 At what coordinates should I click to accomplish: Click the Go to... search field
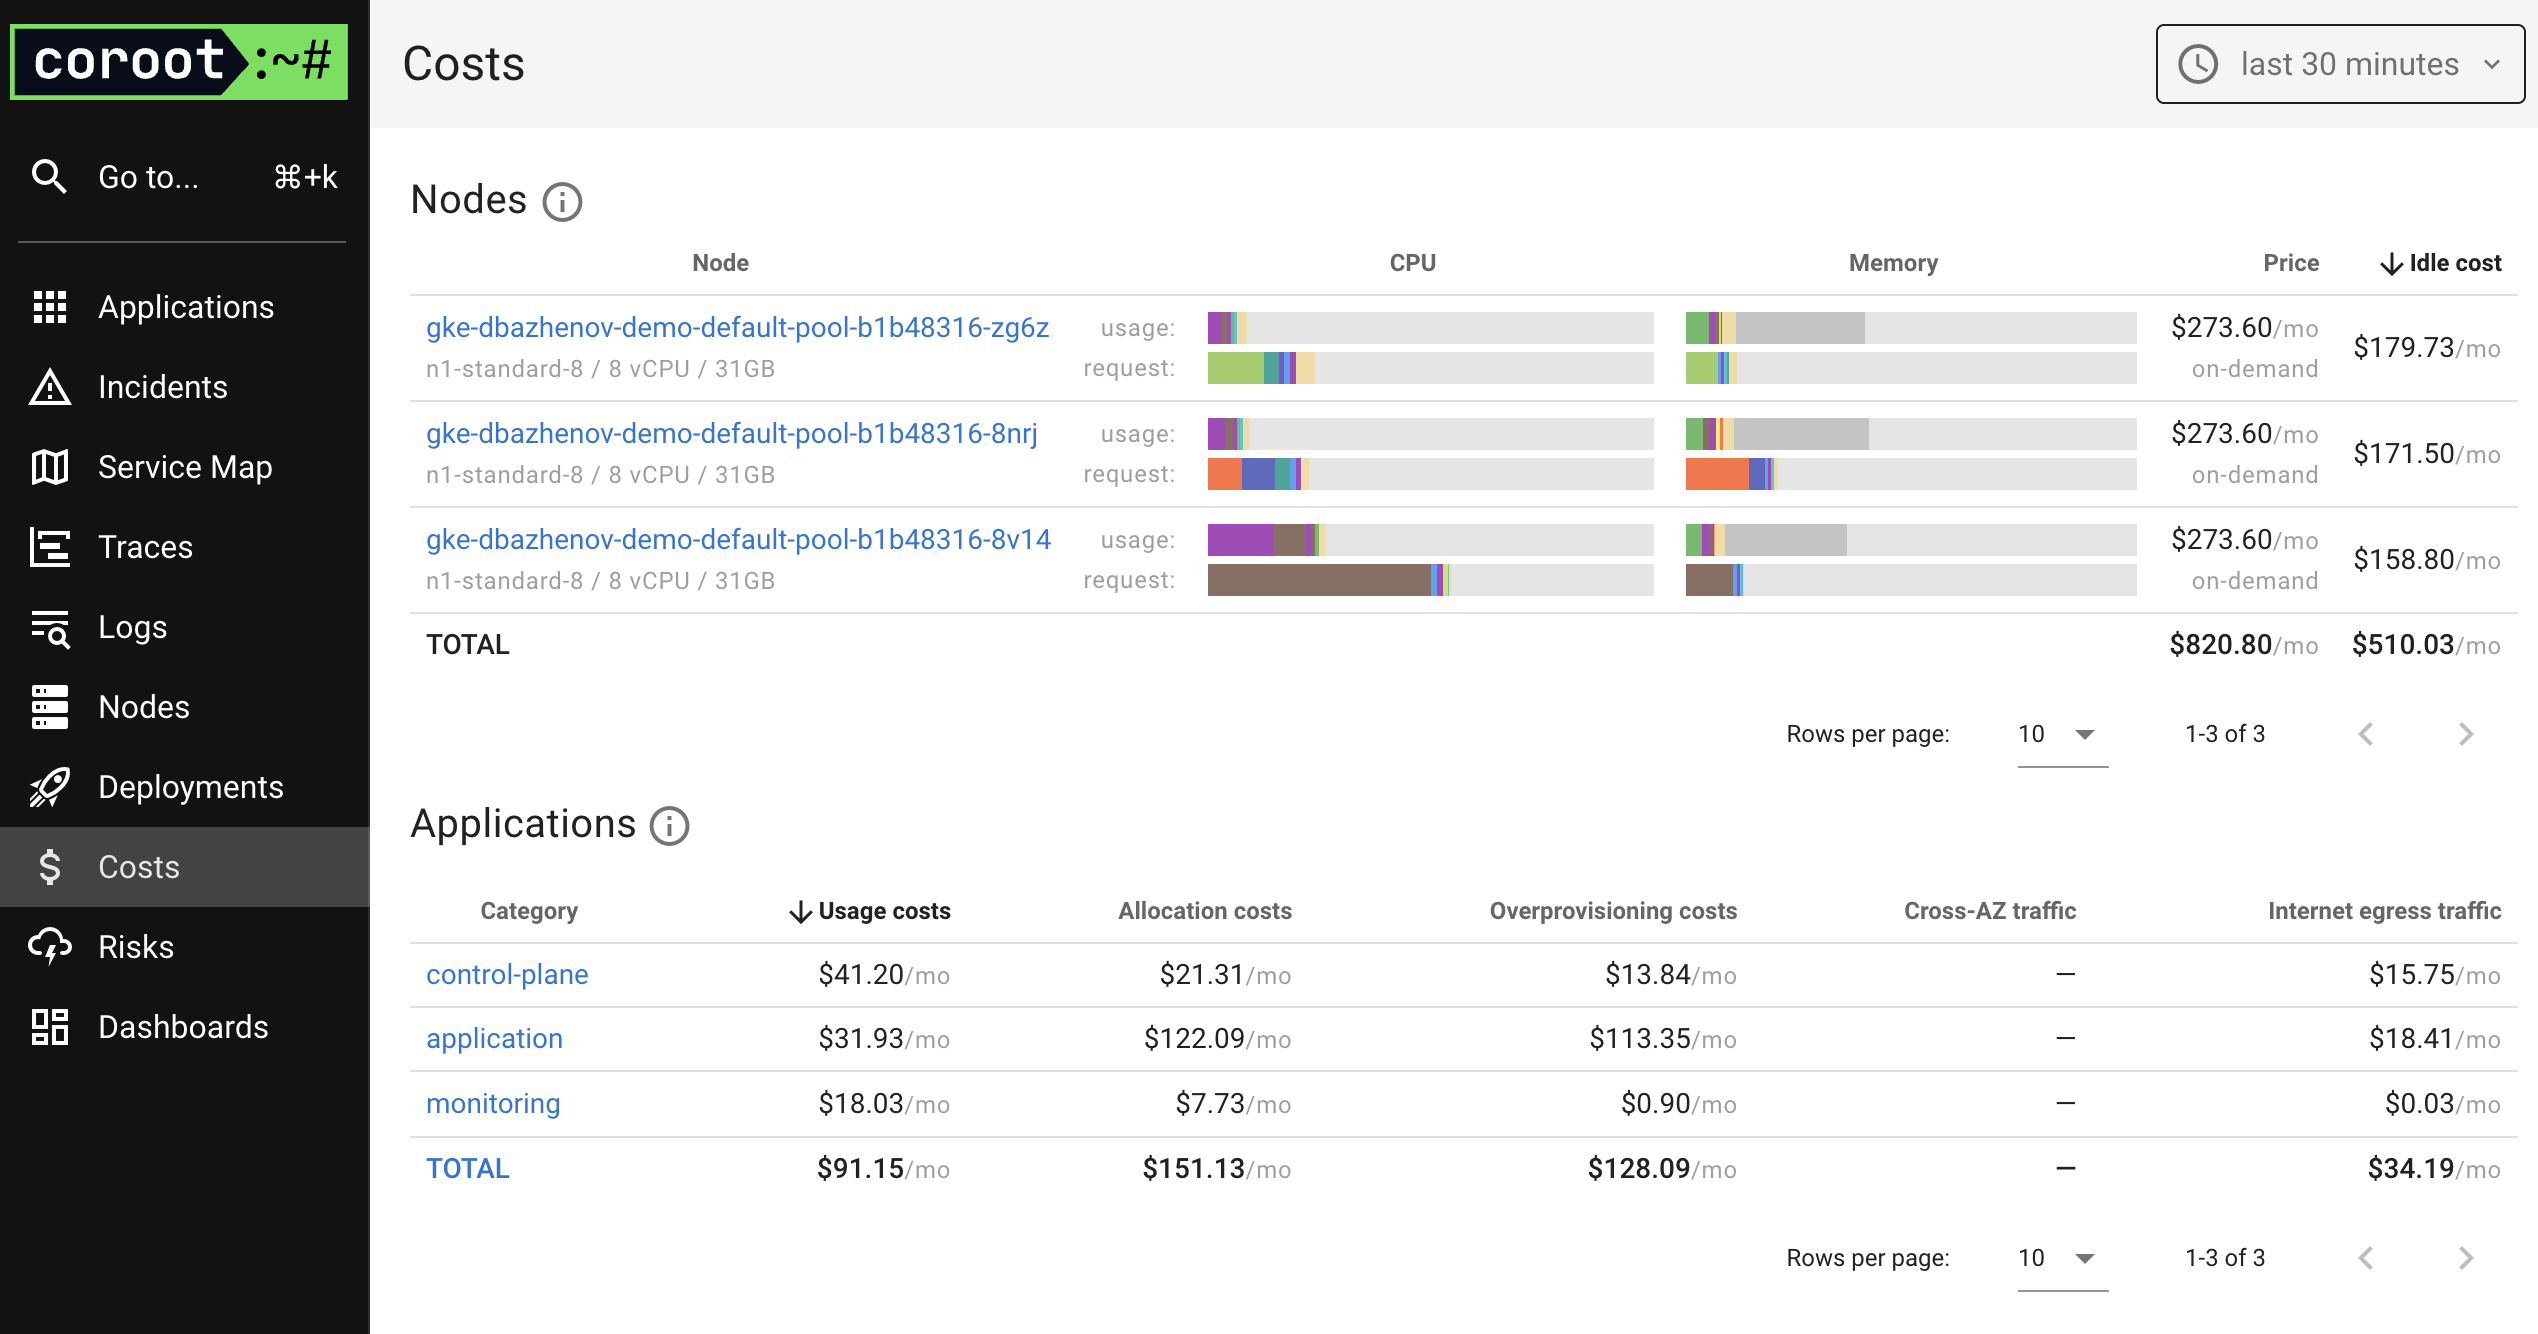(x=185, y=177)
